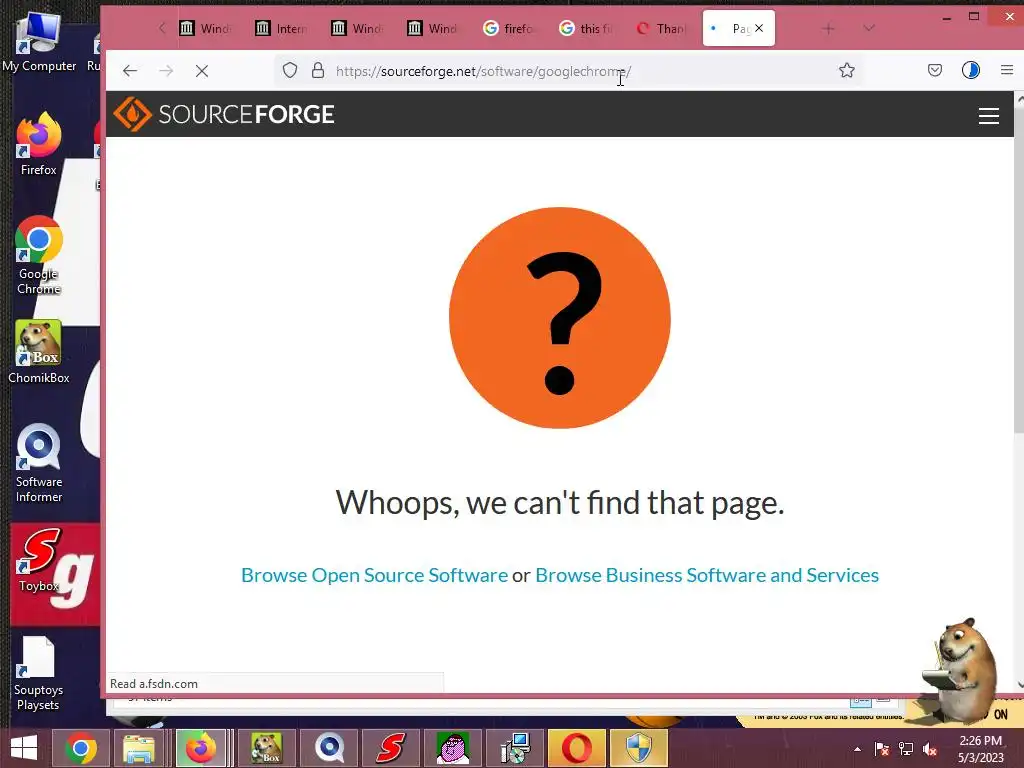Image resolution: width=1024 pixels, height=768 pixels.
Task: Open Firefox desktop shortcut
Action: click(x=39, y=144)
